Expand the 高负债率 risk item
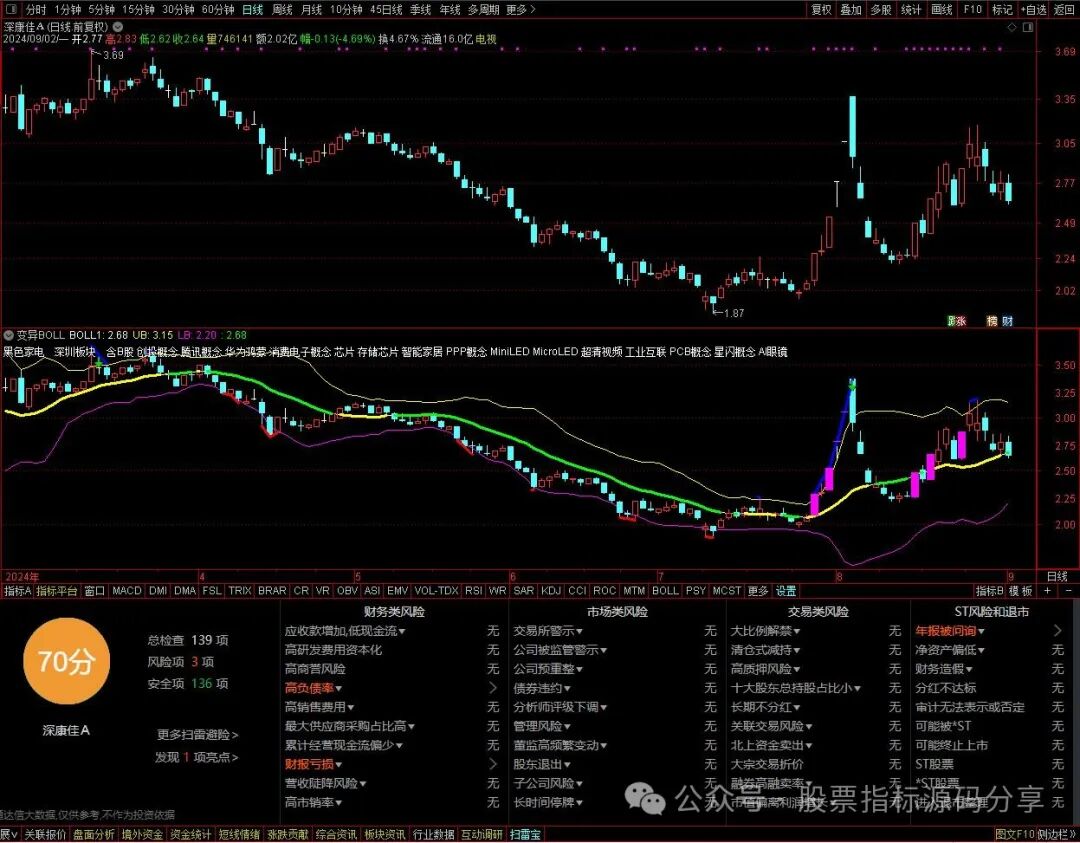1080x843 pixels. pos(313,688)
